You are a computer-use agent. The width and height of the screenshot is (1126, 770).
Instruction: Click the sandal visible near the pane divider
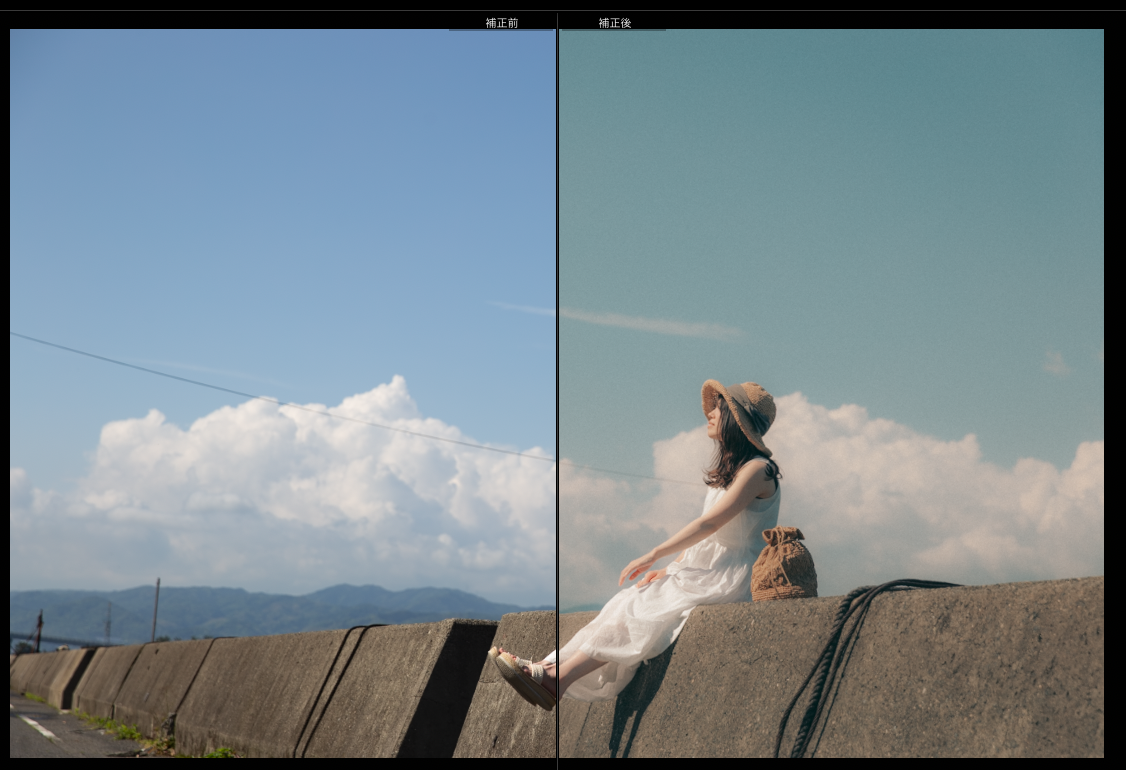pos(520,670)
